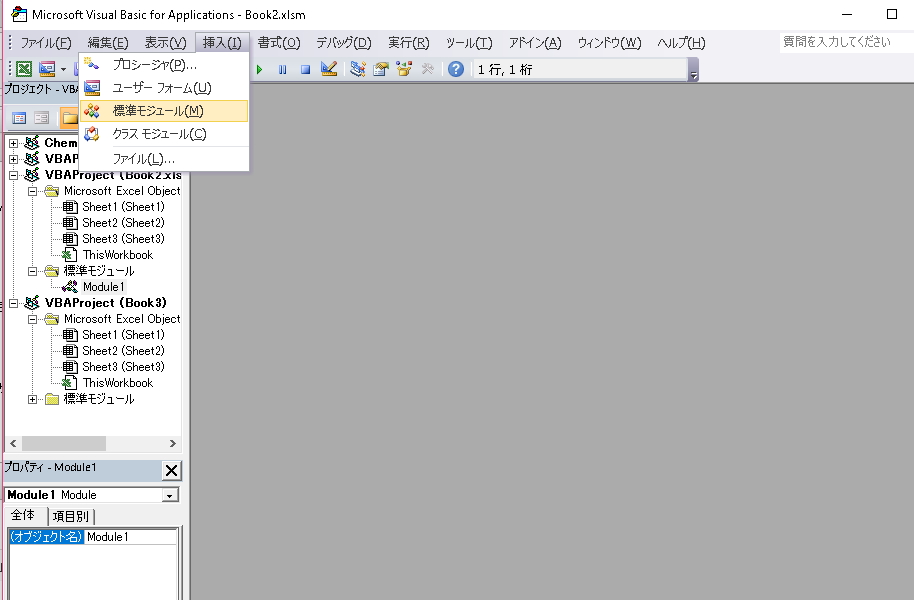
Task: Close the Properties pane with X button
Action: 171,470
